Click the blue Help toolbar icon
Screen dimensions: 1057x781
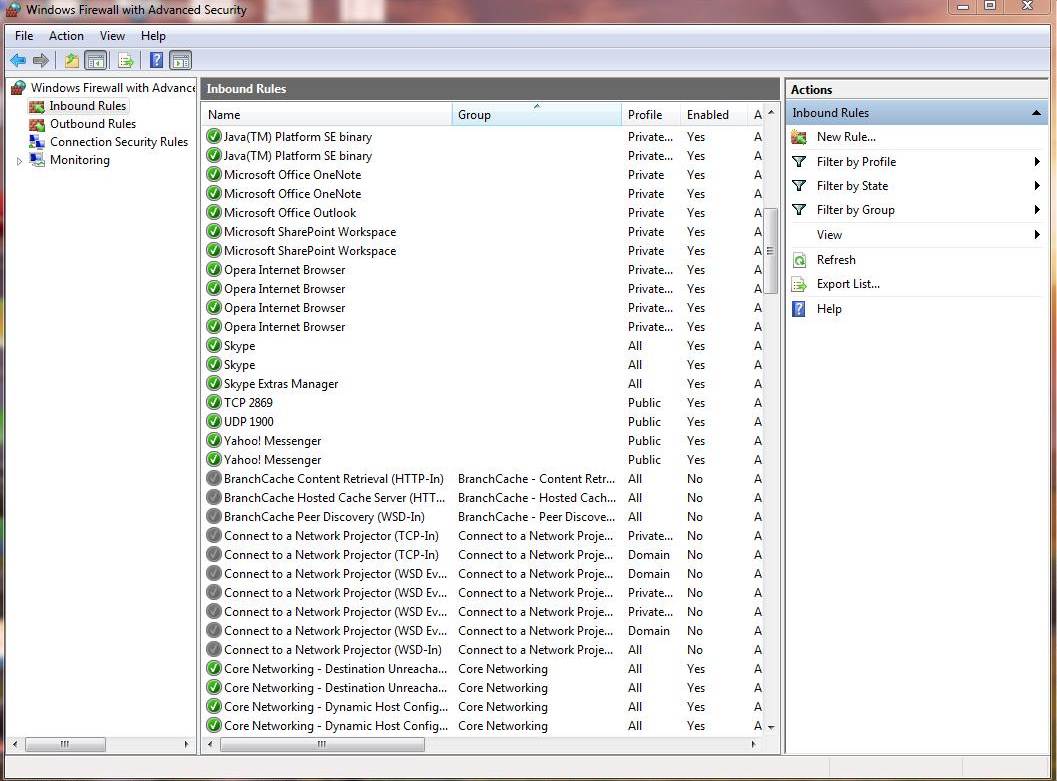[x=156, y=61]
